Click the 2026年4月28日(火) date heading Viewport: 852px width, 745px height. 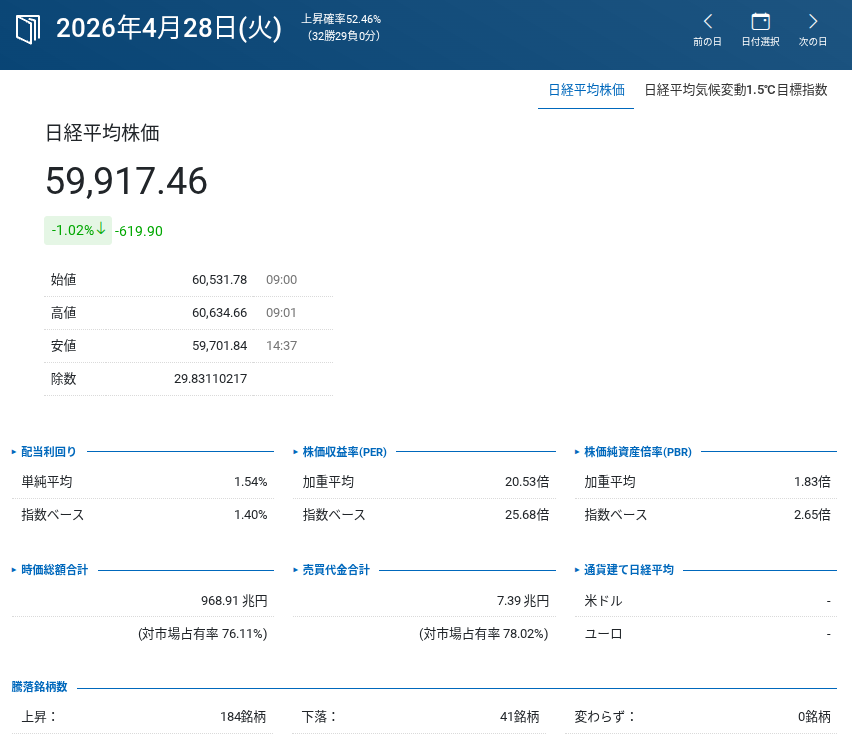169,28
